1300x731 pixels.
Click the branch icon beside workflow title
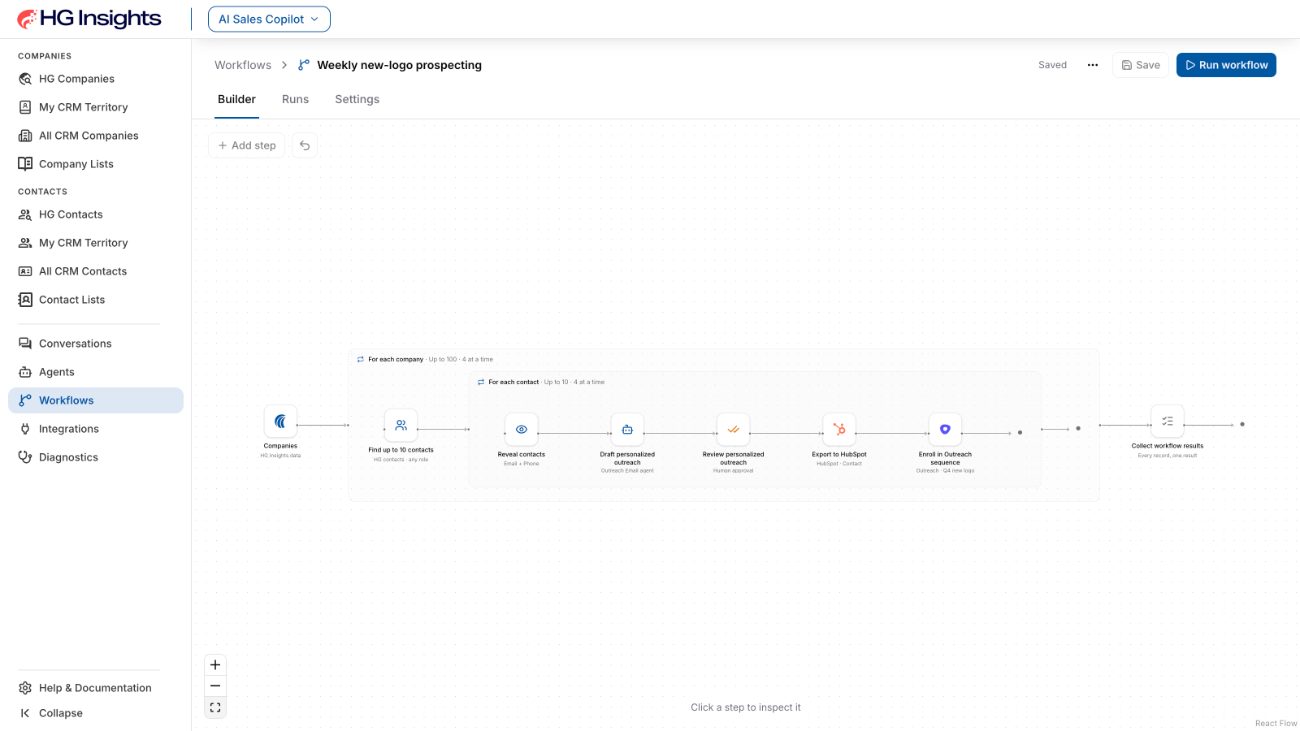click(x=304, y=65)
